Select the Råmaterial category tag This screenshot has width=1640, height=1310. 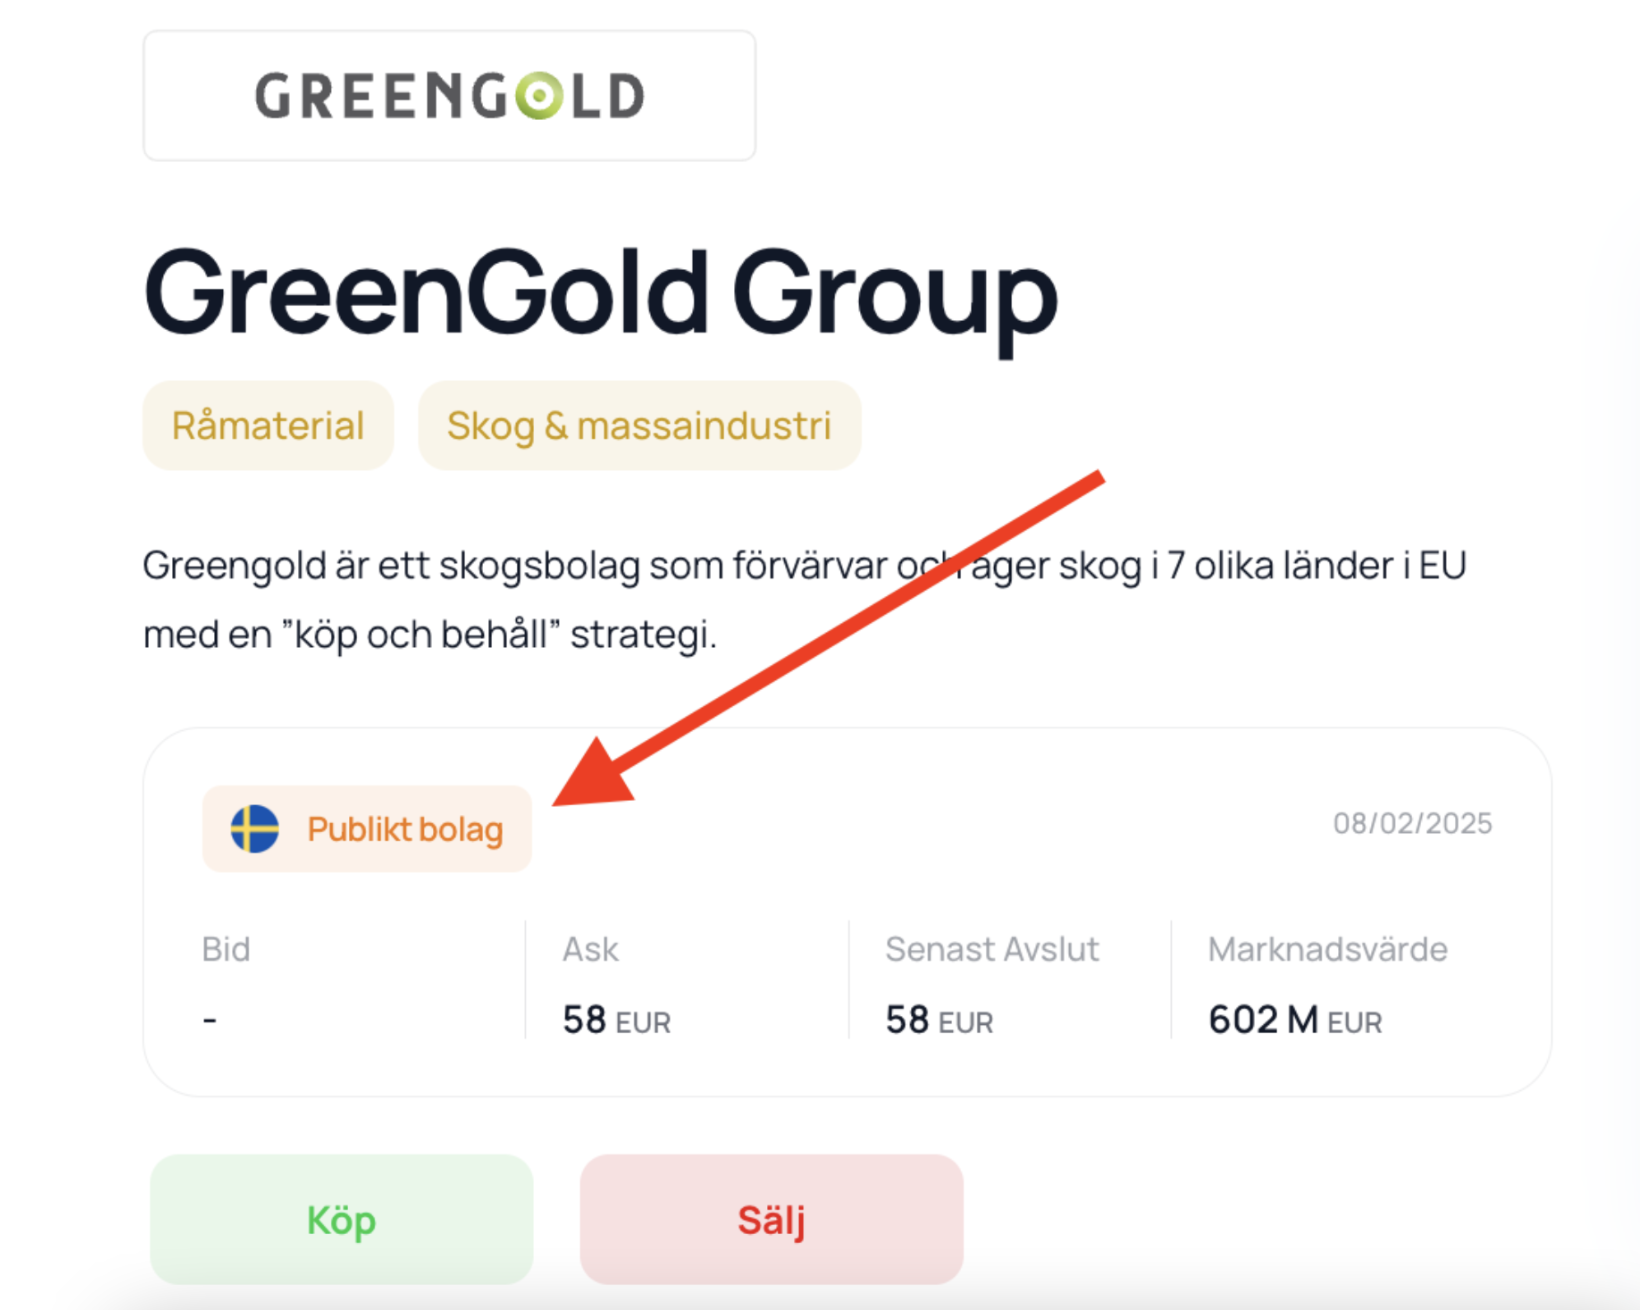click(x=268, y=426)
